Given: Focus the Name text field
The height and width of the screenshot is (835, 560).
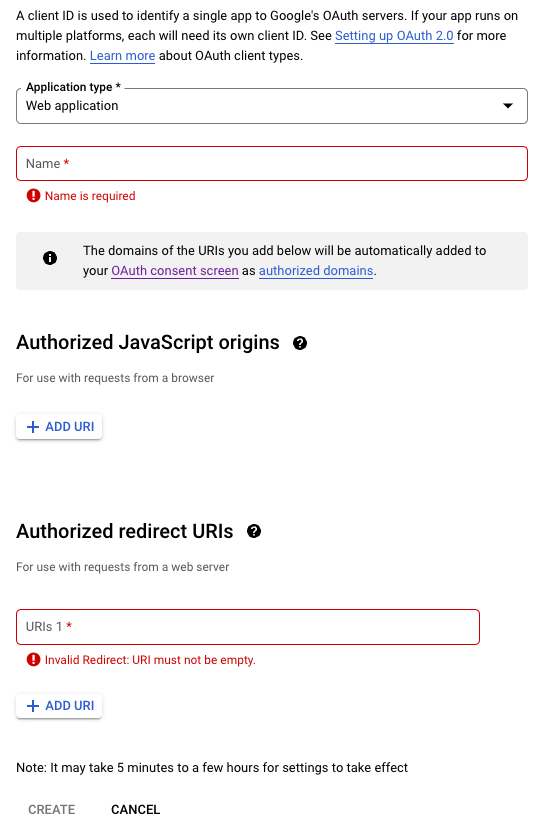Looking at the screenshot, I should (271, 163).
